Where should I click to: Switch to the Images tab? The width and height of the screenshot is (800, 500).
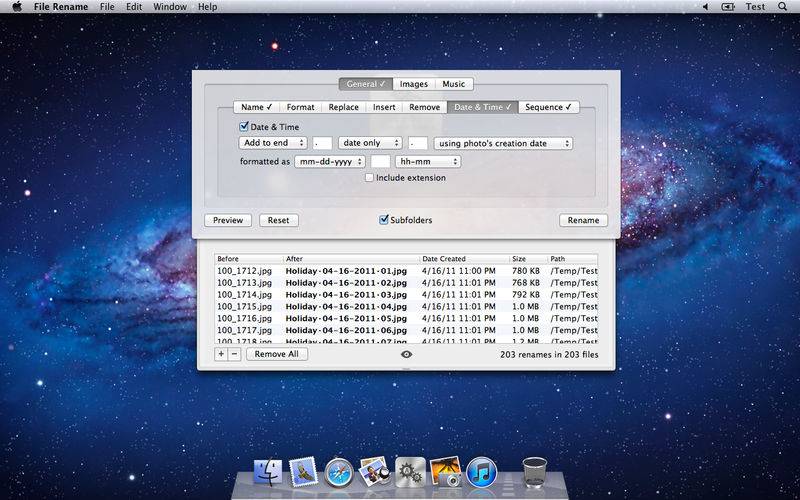click(414, 84)
